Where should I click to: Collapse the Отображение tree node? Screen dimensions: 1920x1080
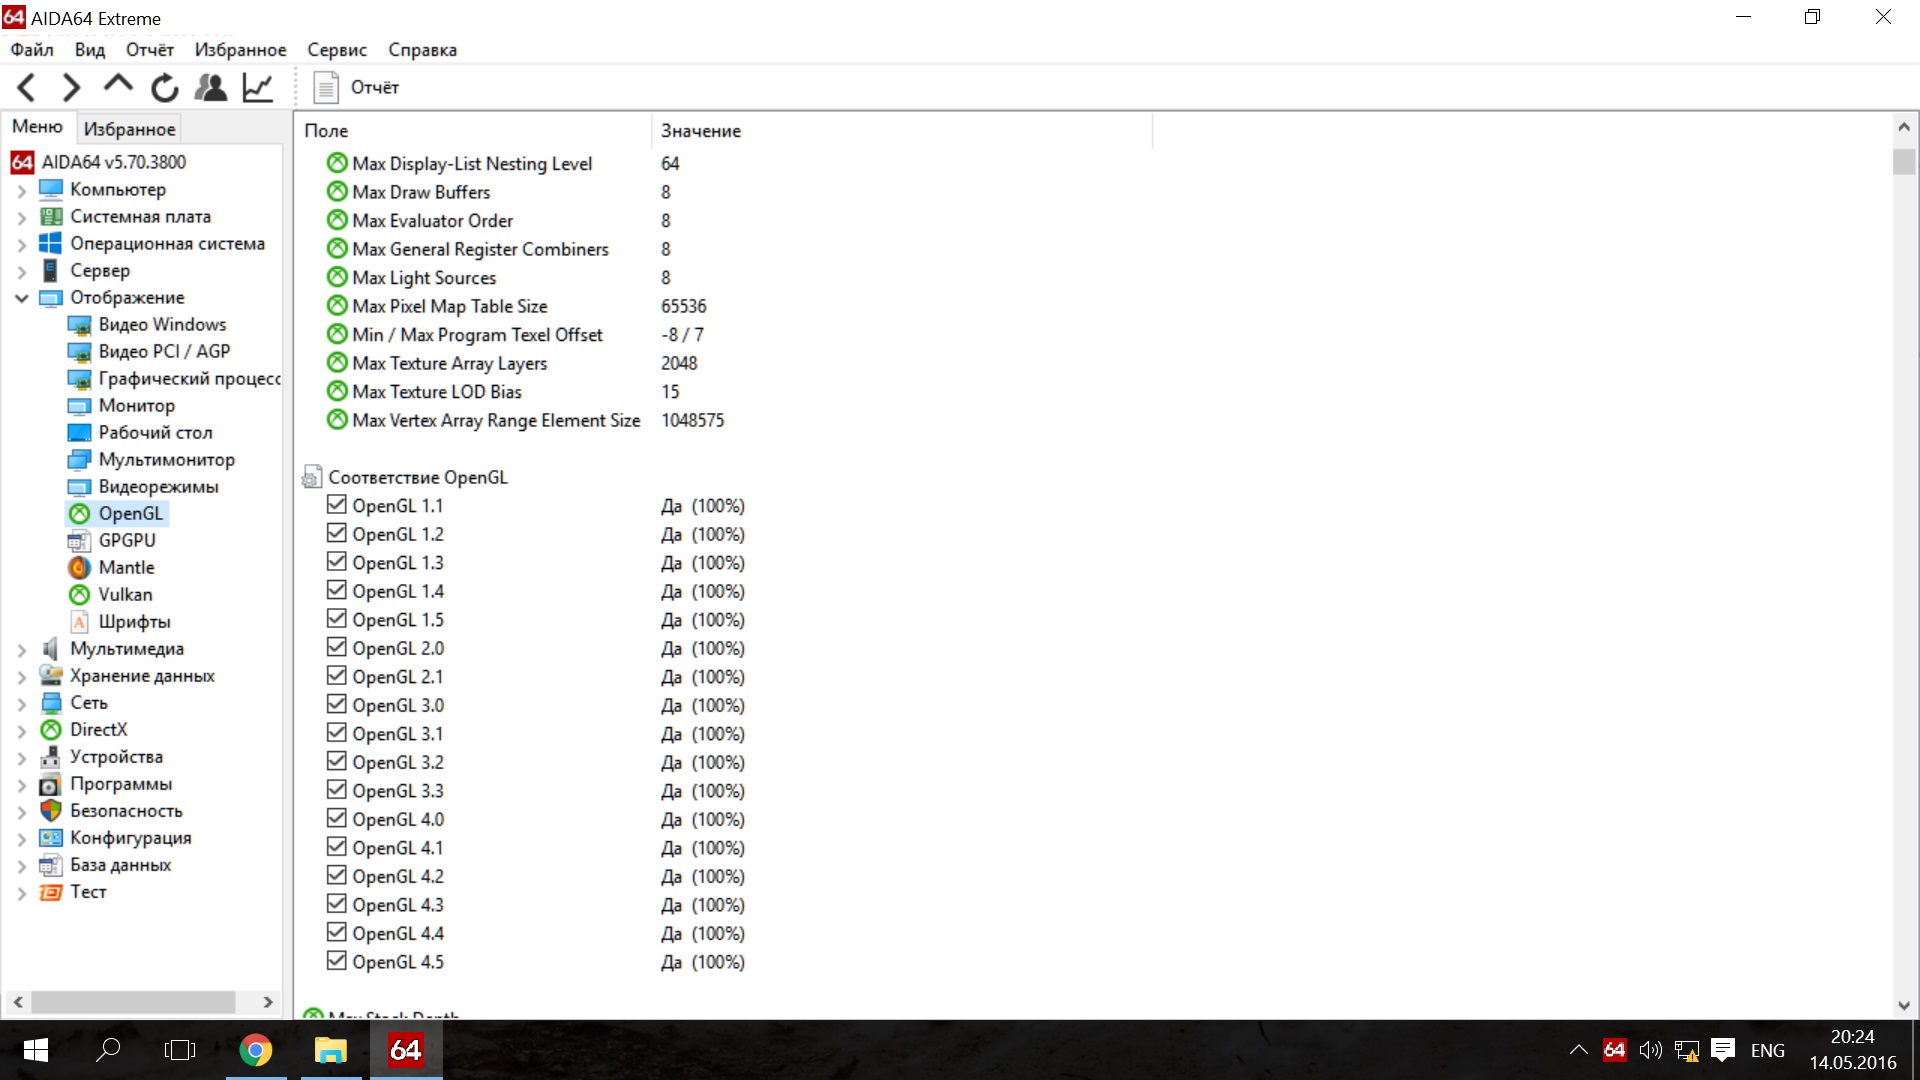tap(21, 298)
